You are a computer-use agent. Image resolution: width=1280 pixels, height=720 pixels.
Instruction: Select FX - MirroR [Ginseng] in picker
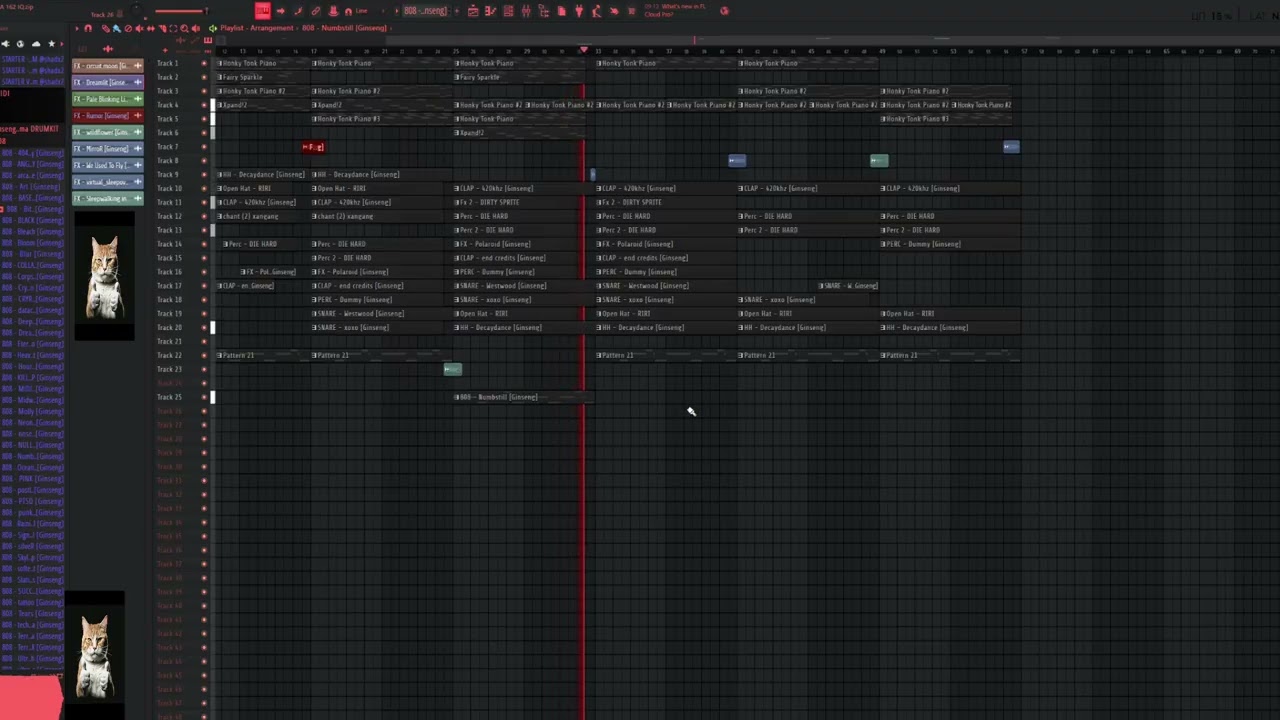(108, 149)
